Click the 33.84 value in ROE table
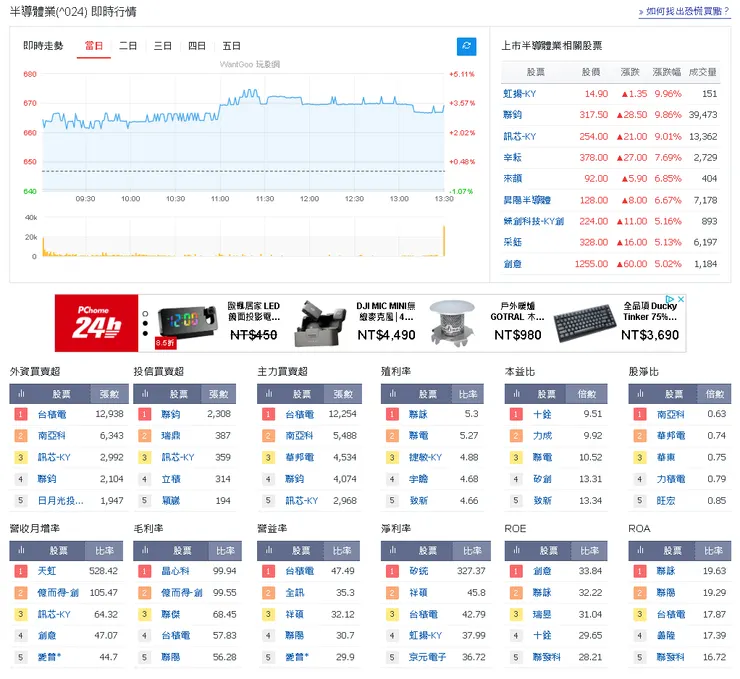The width and height of the screenshot is (740, 679). click(590, 571)
